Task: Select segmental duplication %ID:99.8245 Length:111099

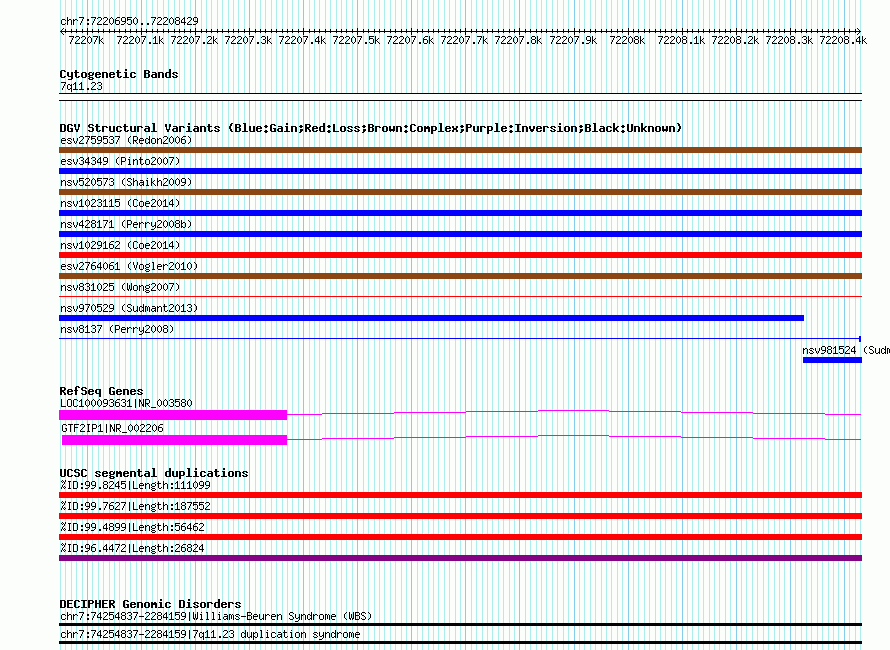Action: coord(460,495)
